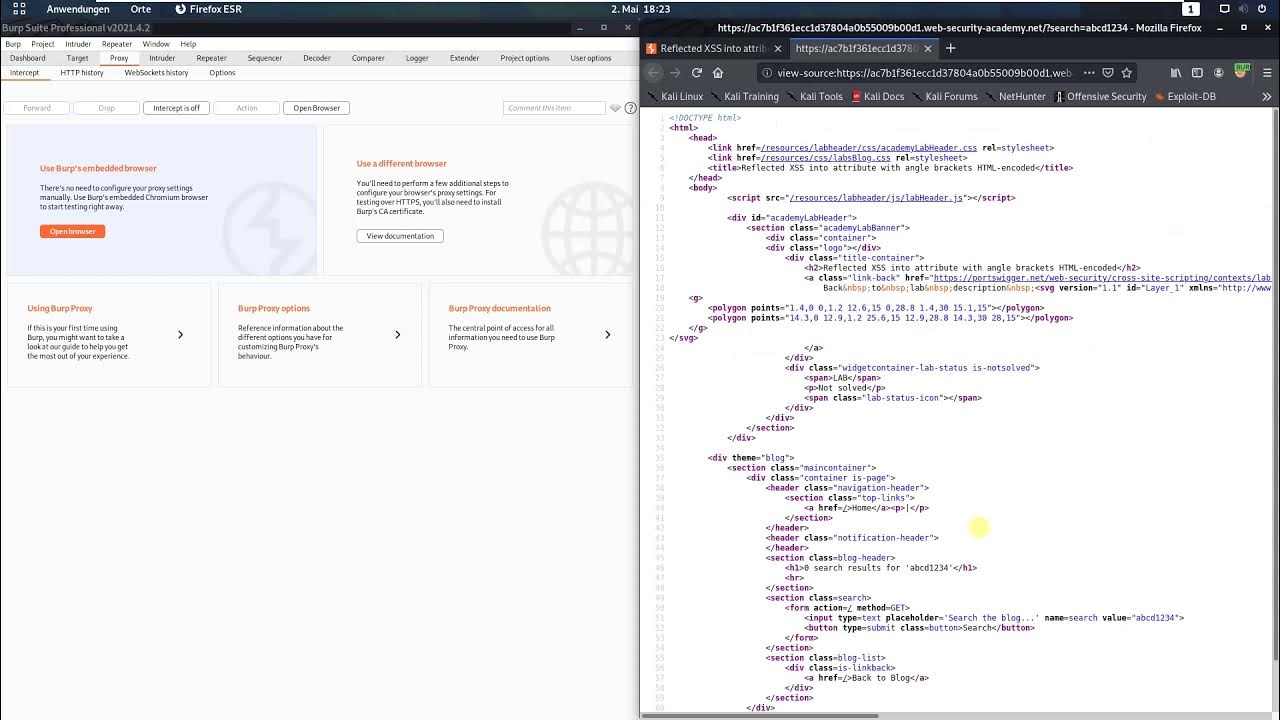Viewport: 1280px width, 720px height.
Task: Switch to HTTP history sub-tab
Action: pyautogui.click(x=82, y=73)
